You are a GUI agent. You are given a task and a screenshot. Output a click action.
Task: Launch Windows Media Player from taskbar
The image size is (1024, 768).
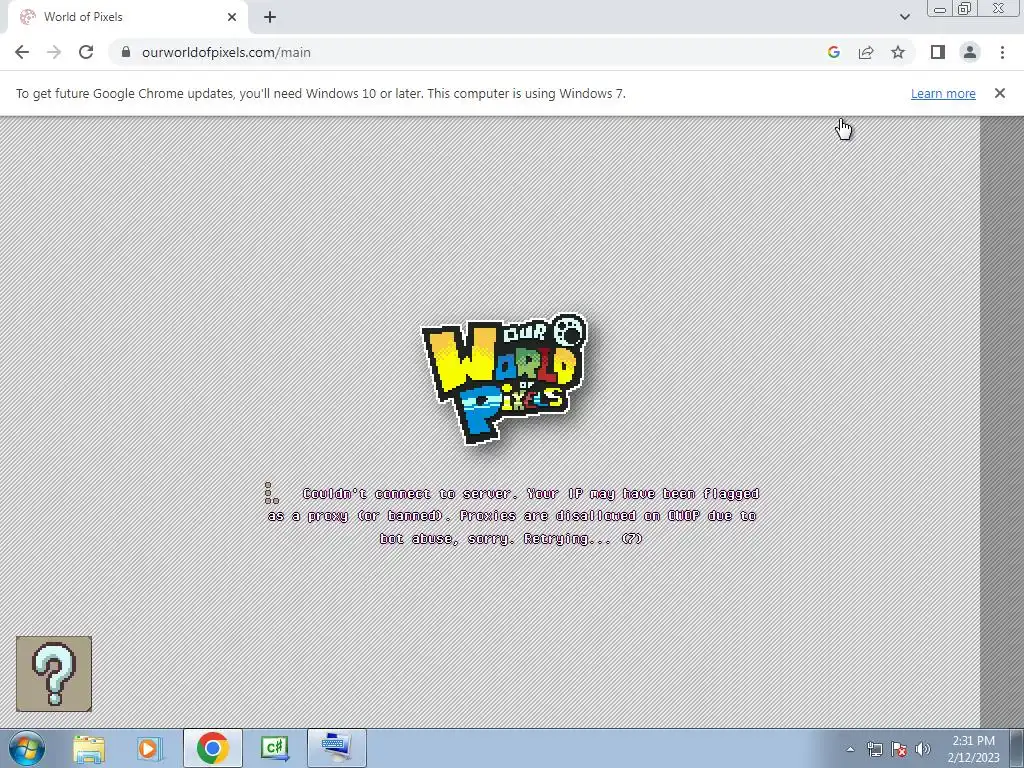149,748
